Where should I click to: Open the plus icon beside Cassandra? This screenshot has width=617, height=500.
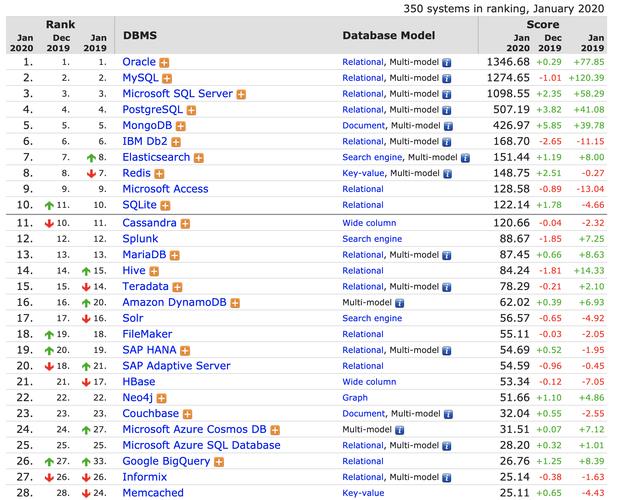pyautogui.click(x=185, y=223)
